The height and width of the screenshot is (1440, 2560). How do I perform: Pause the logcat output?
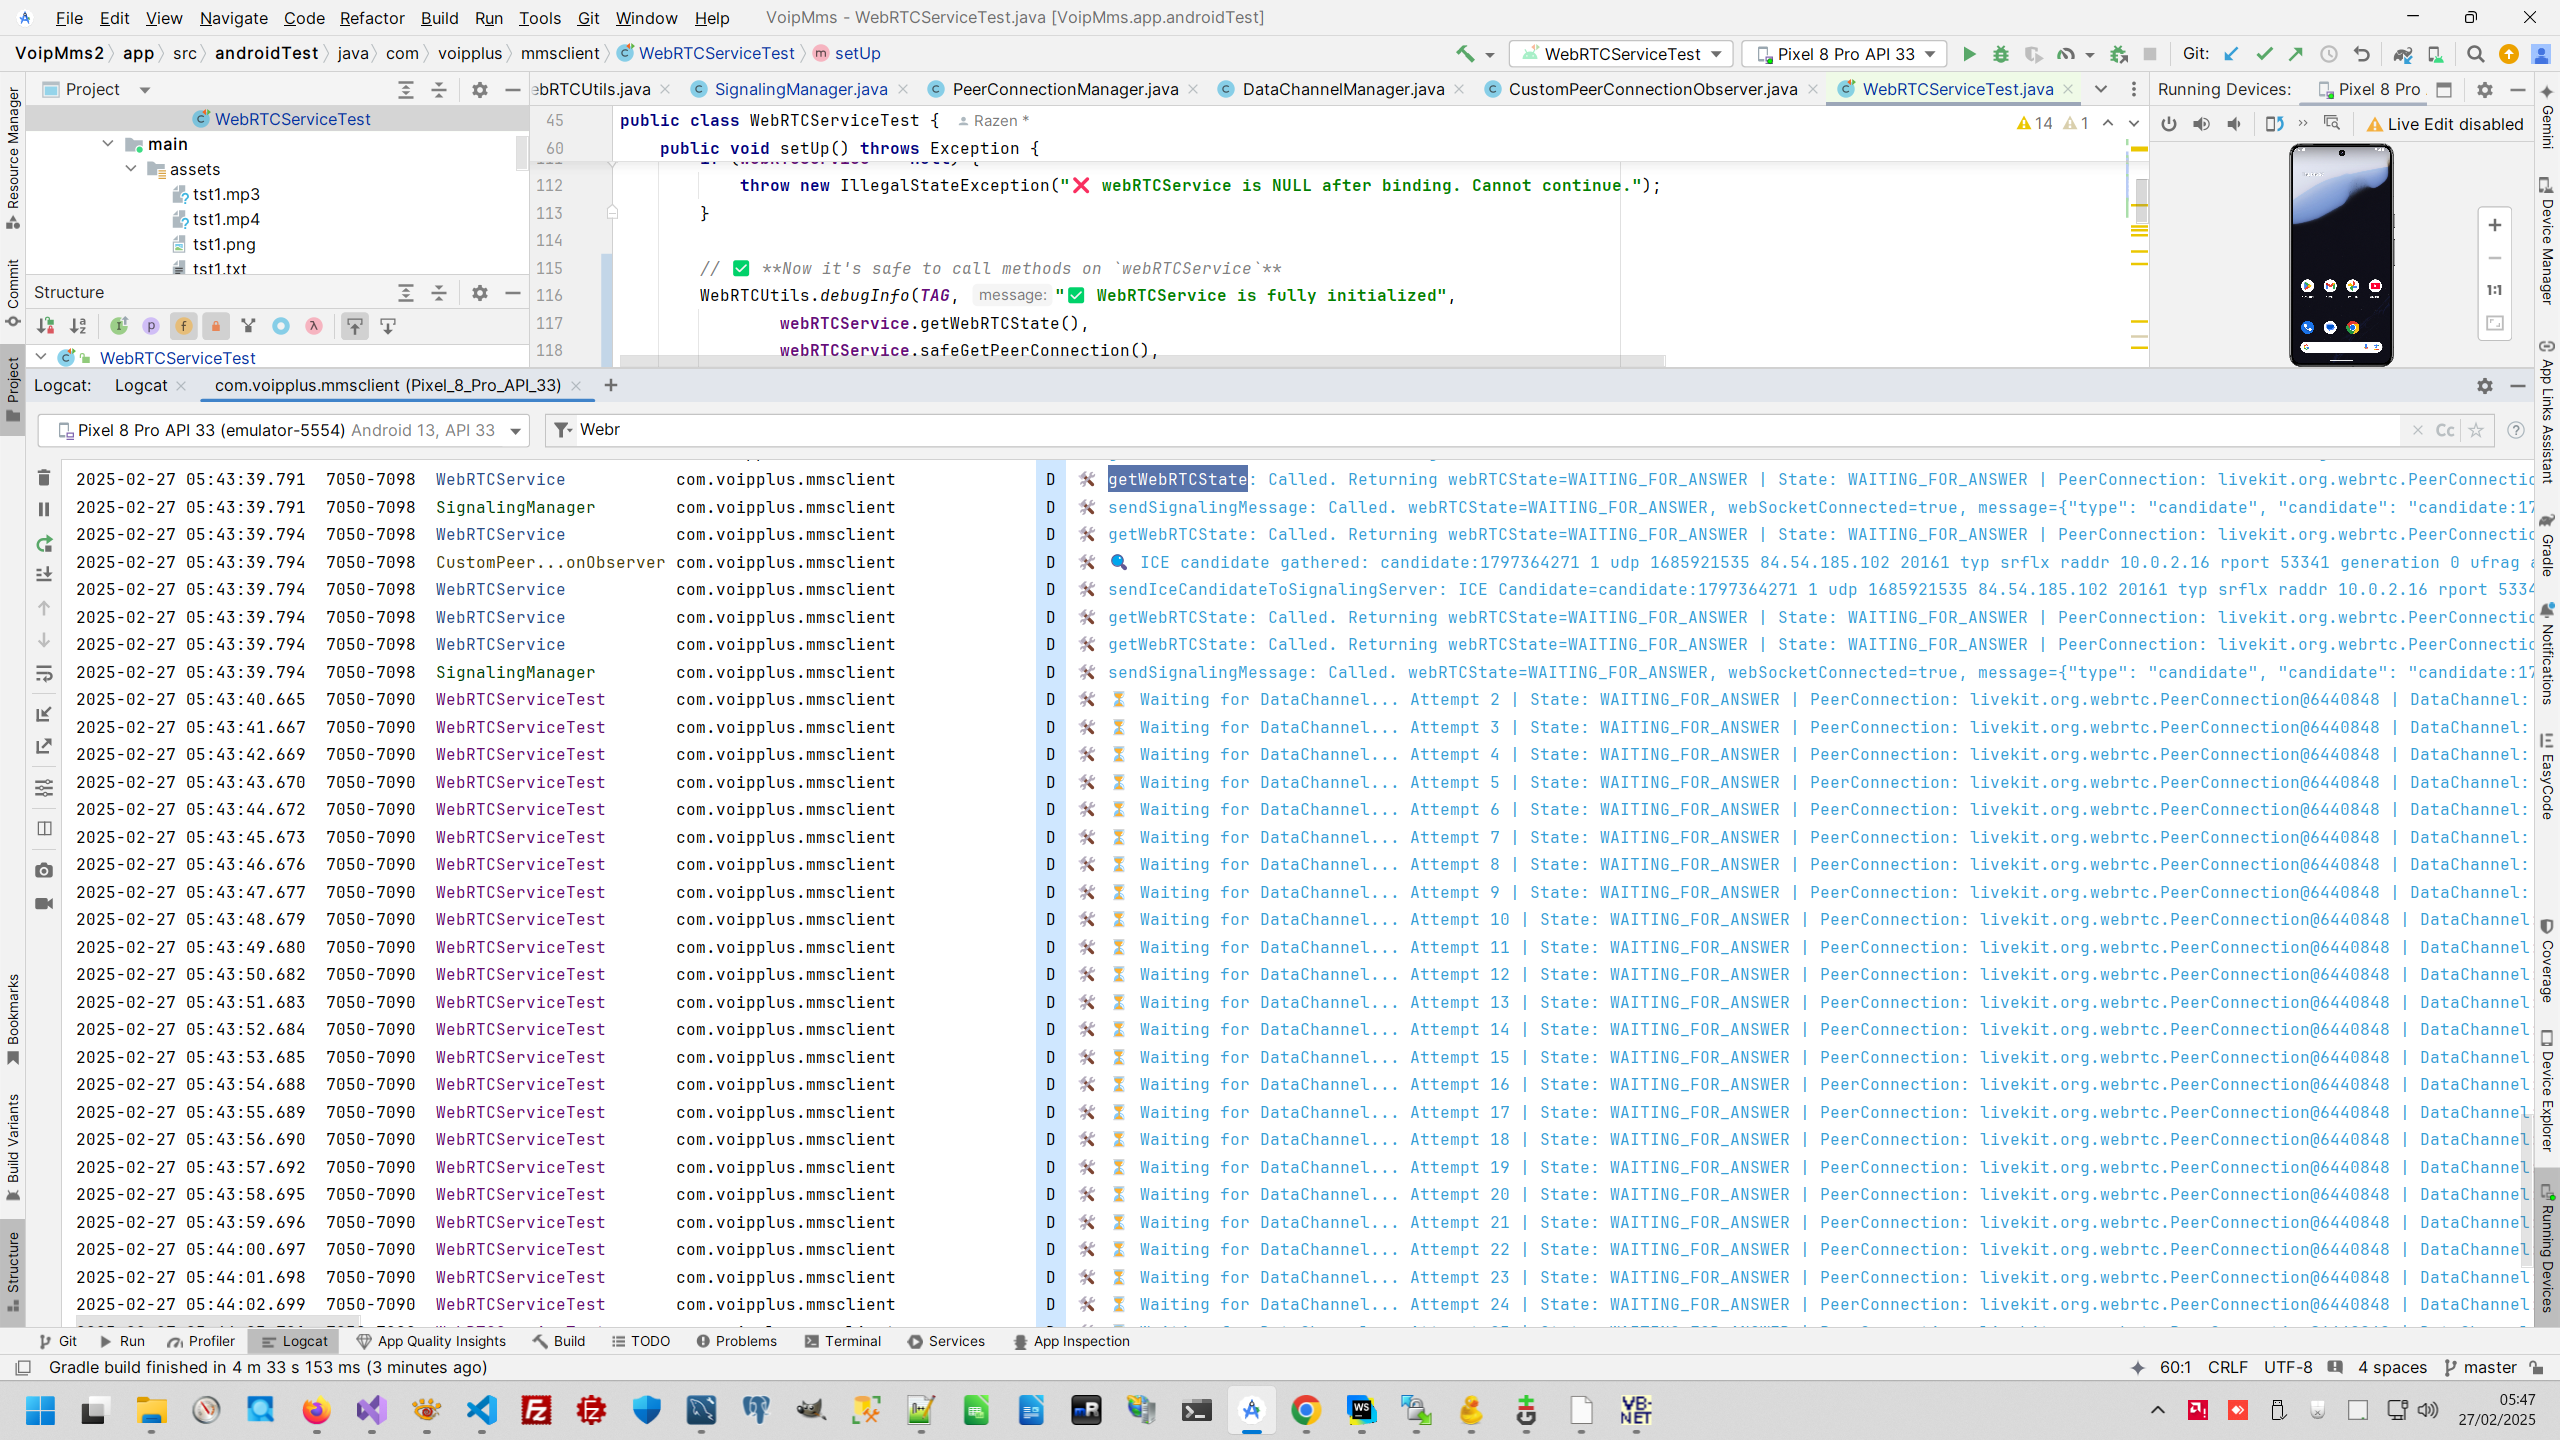43,510
